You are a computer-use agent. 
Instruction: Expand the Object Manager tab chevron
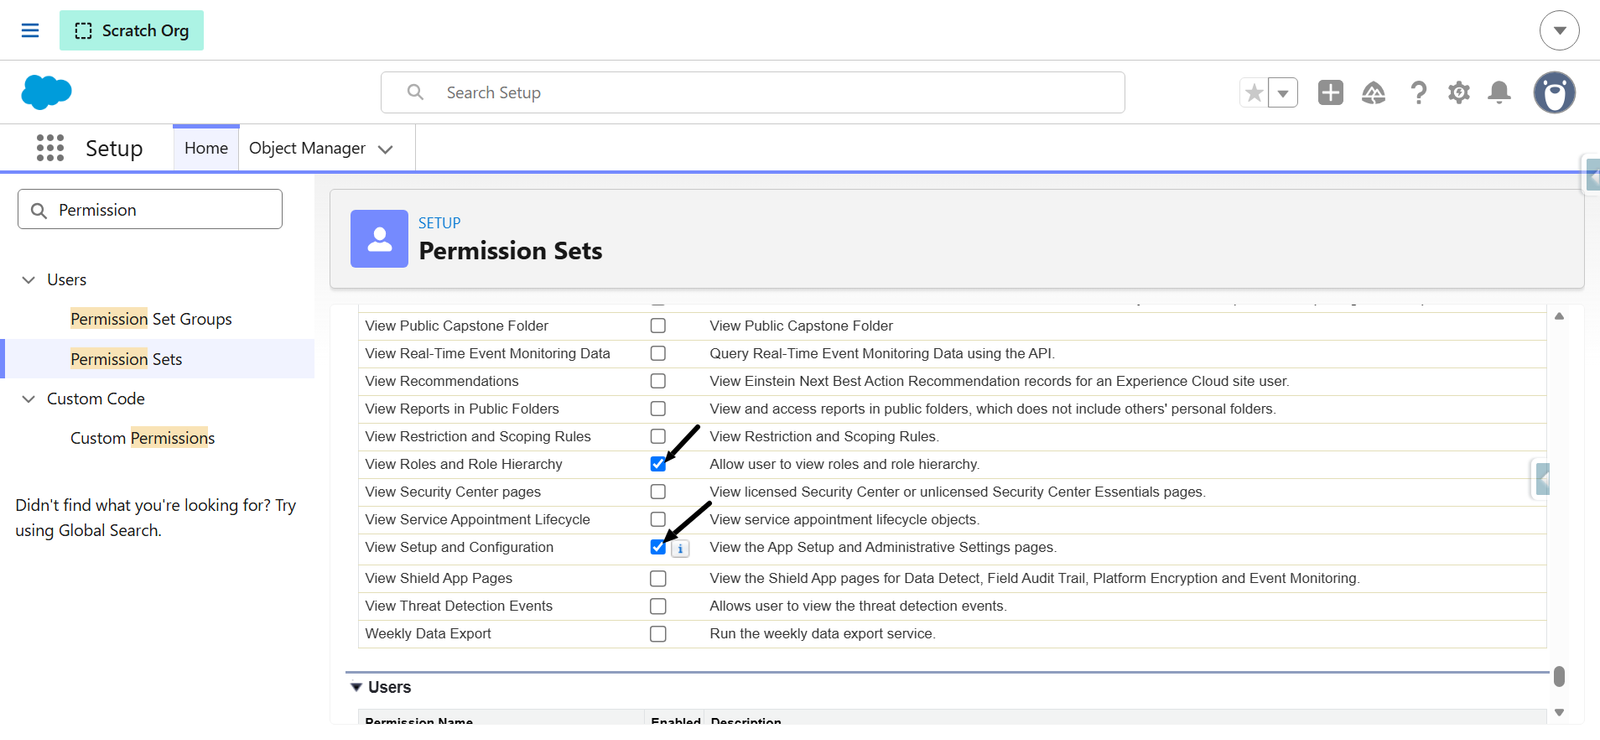pos(385,149)
